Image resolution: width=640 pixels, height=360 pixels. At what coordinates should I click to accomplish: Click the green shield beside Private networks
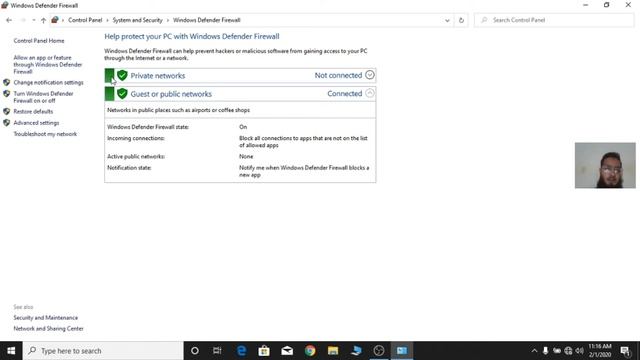click(x=122, y=76)
